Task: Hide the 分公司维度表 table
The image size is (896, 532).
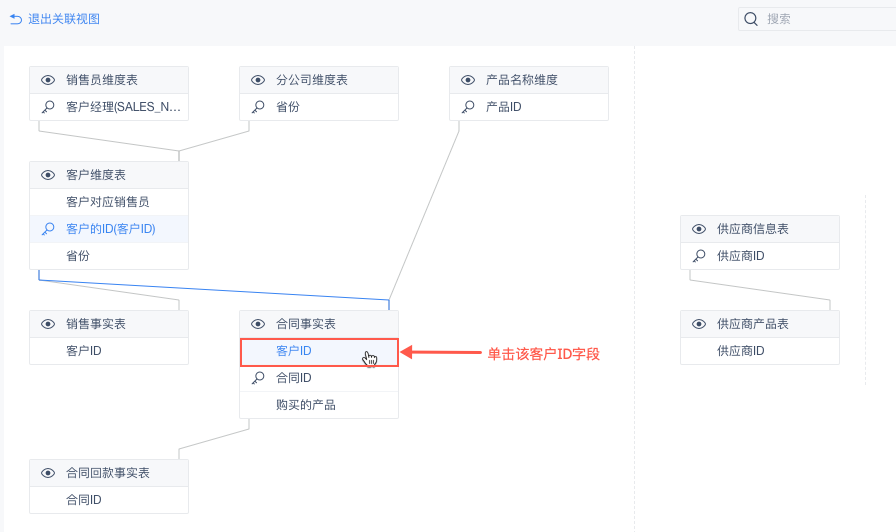Action: pos(258,80)
